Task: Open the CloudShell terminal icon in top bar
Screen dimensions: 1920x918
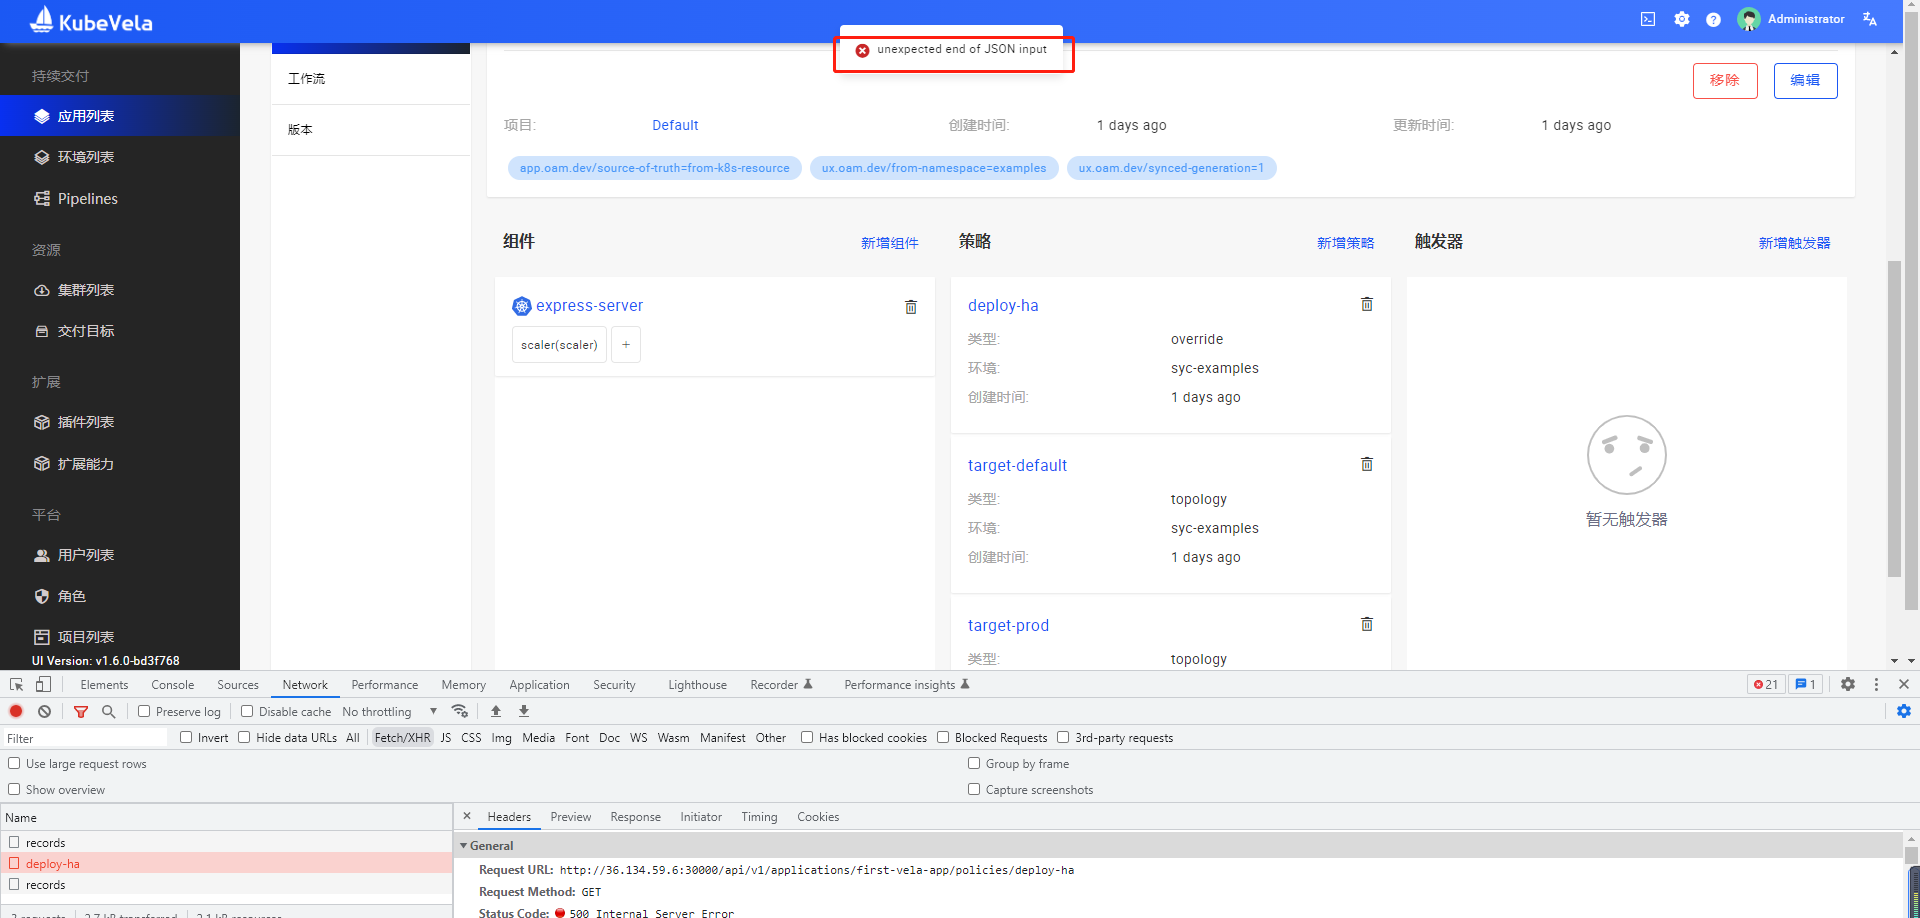Action: pos(1647,19)
